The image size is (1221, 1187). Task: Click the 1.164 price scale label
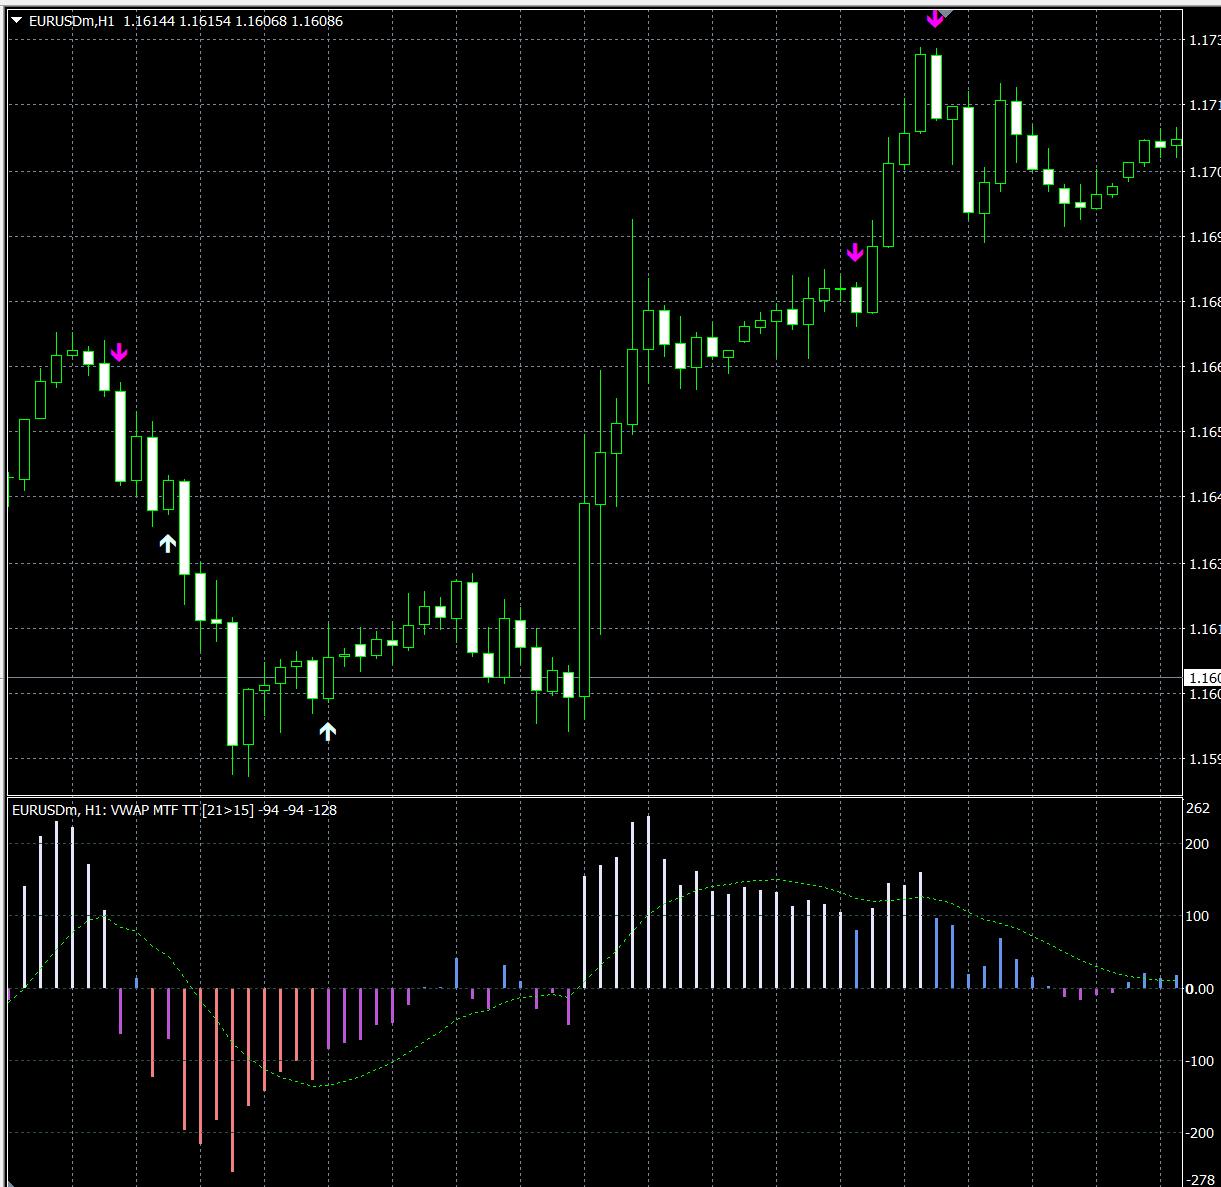point(1204,497)
